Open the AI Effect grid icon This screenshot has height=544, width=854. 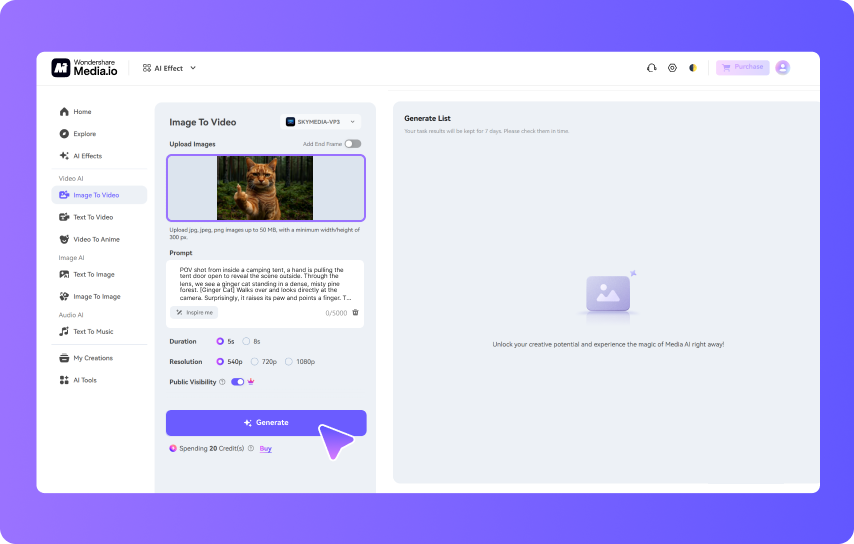point(147,68)
